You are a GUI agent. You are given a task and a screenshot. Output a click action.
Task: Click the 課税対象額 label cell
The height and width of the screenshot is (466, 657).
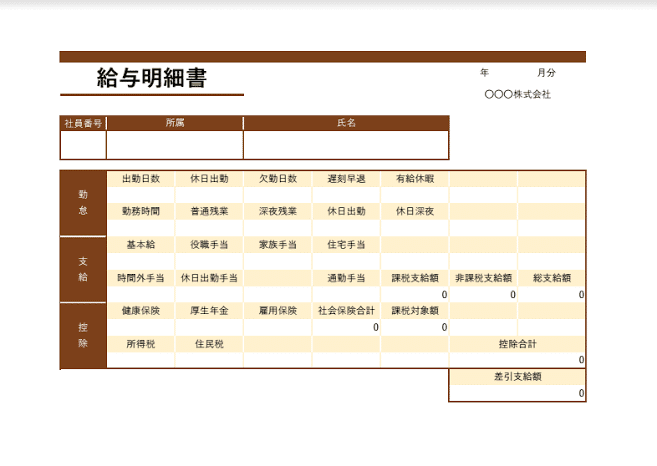(415, 311)
